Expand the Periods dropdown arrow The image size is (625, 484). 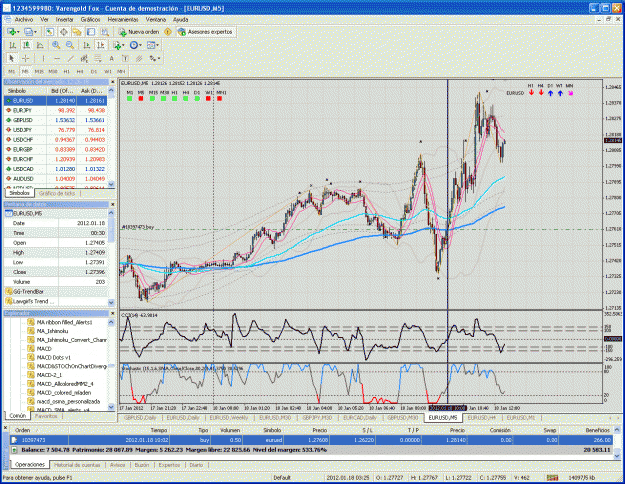click(x=140, y=45)
